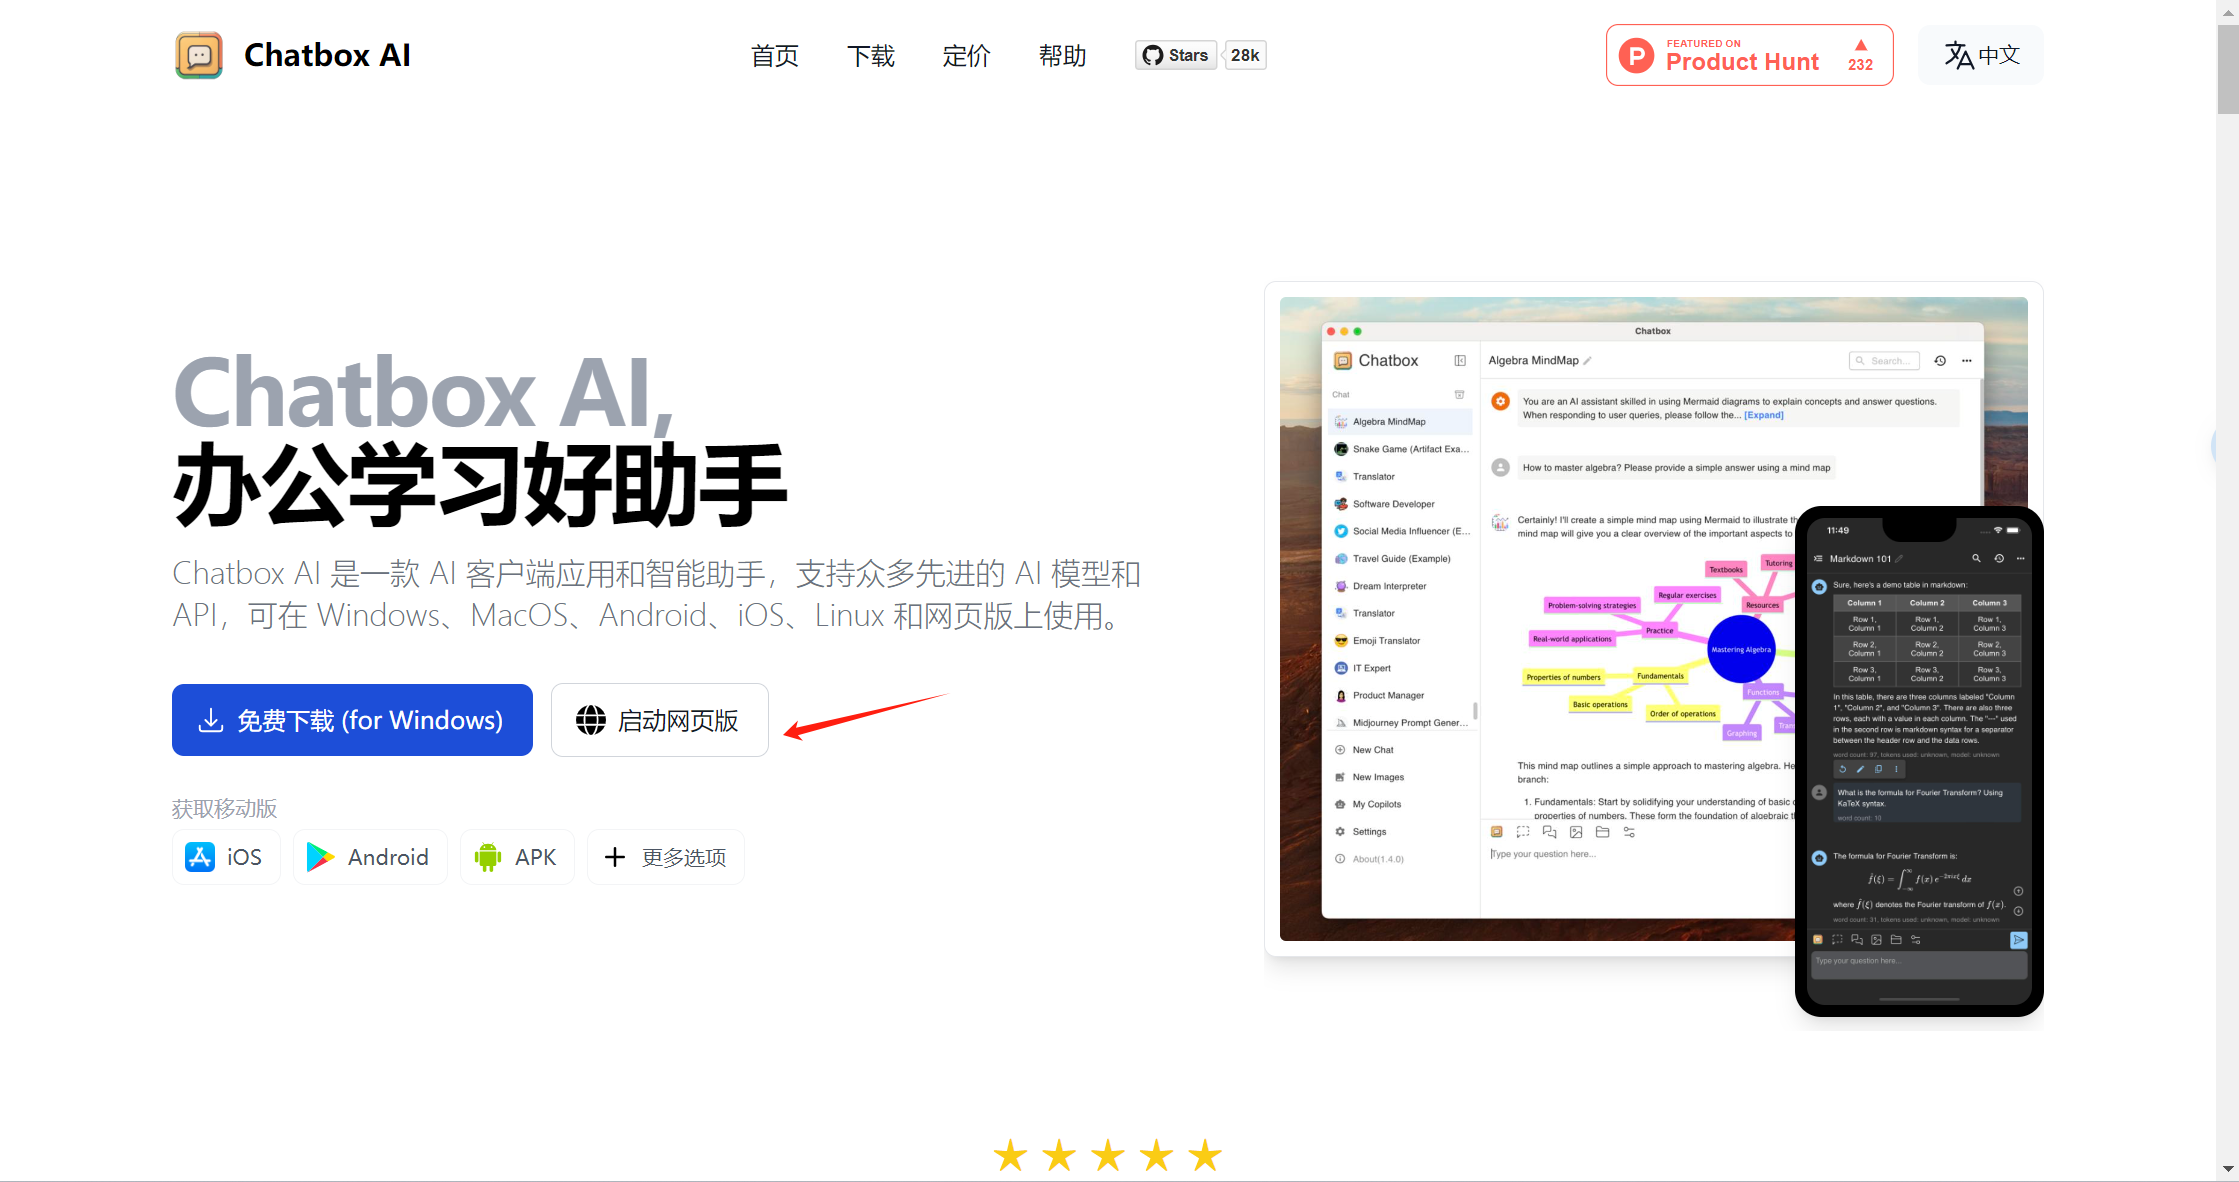Click the mobile phone app screenshot

point(1919,761)
